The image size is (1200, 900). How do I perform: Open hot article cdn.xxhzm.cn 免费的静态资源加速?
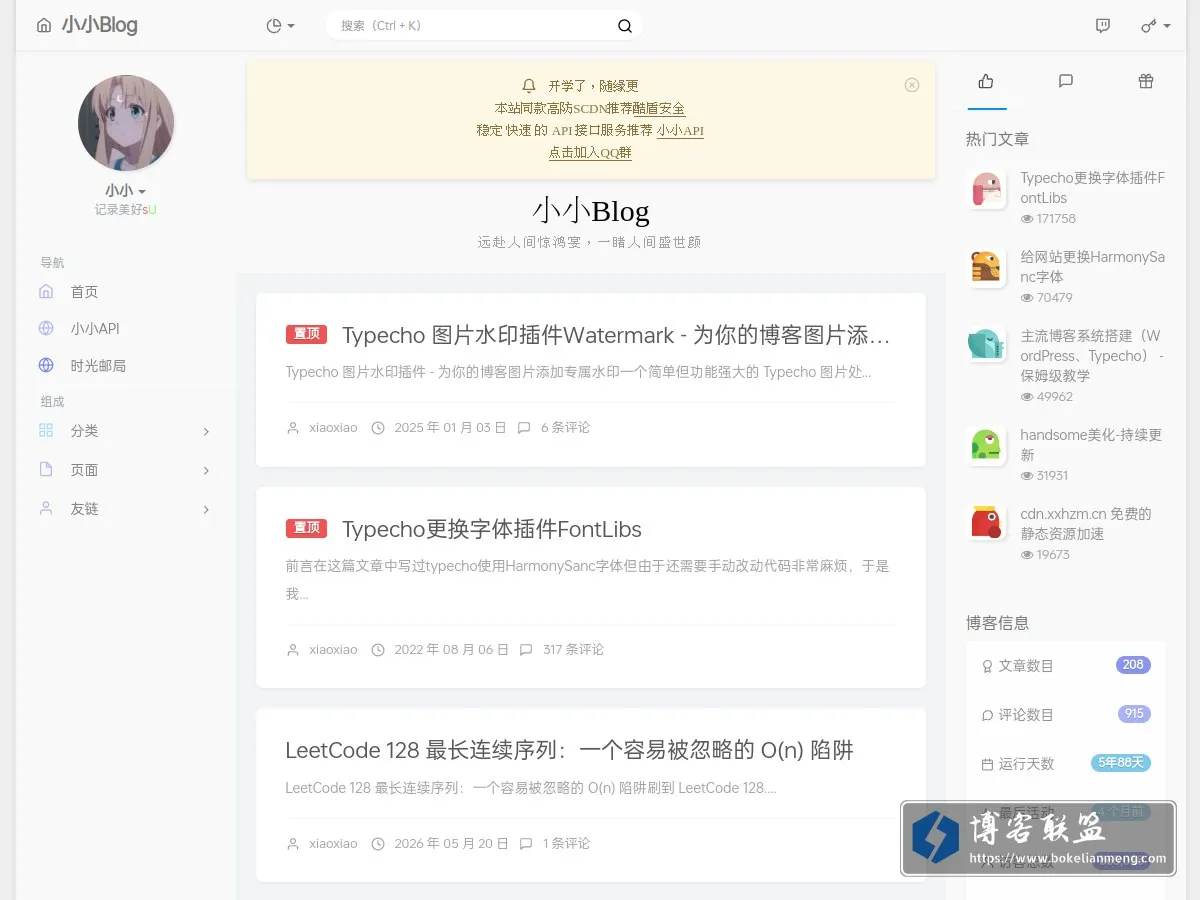click(1086, 524)
